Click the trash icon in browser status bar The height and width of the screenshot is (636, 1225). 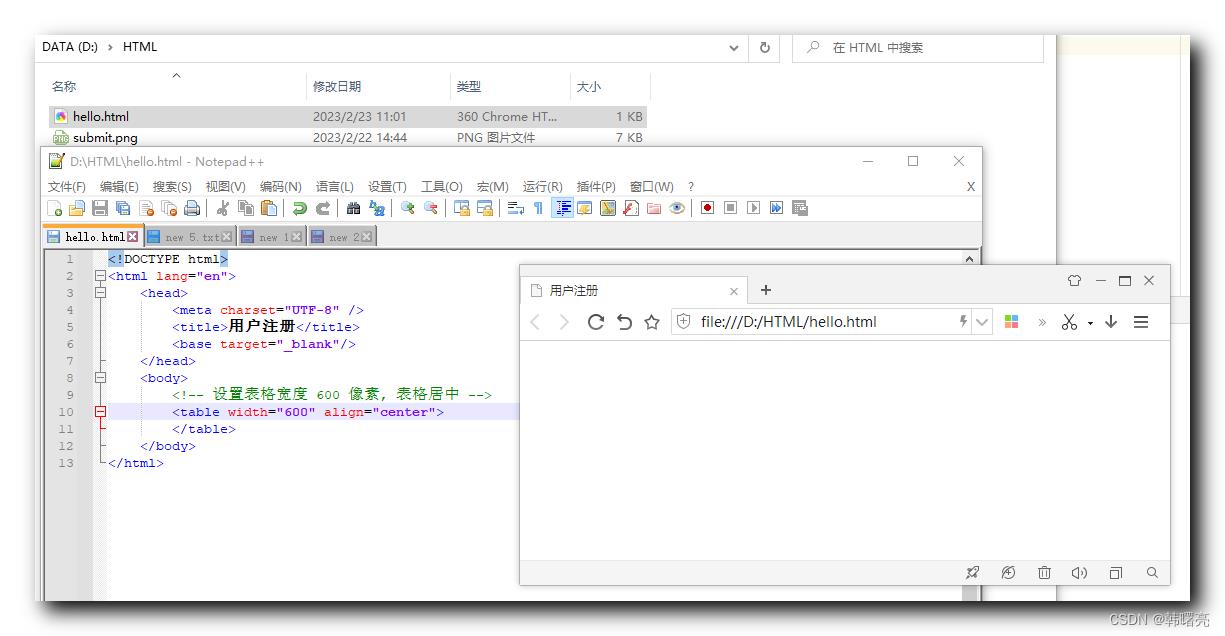pos(1044,573)
